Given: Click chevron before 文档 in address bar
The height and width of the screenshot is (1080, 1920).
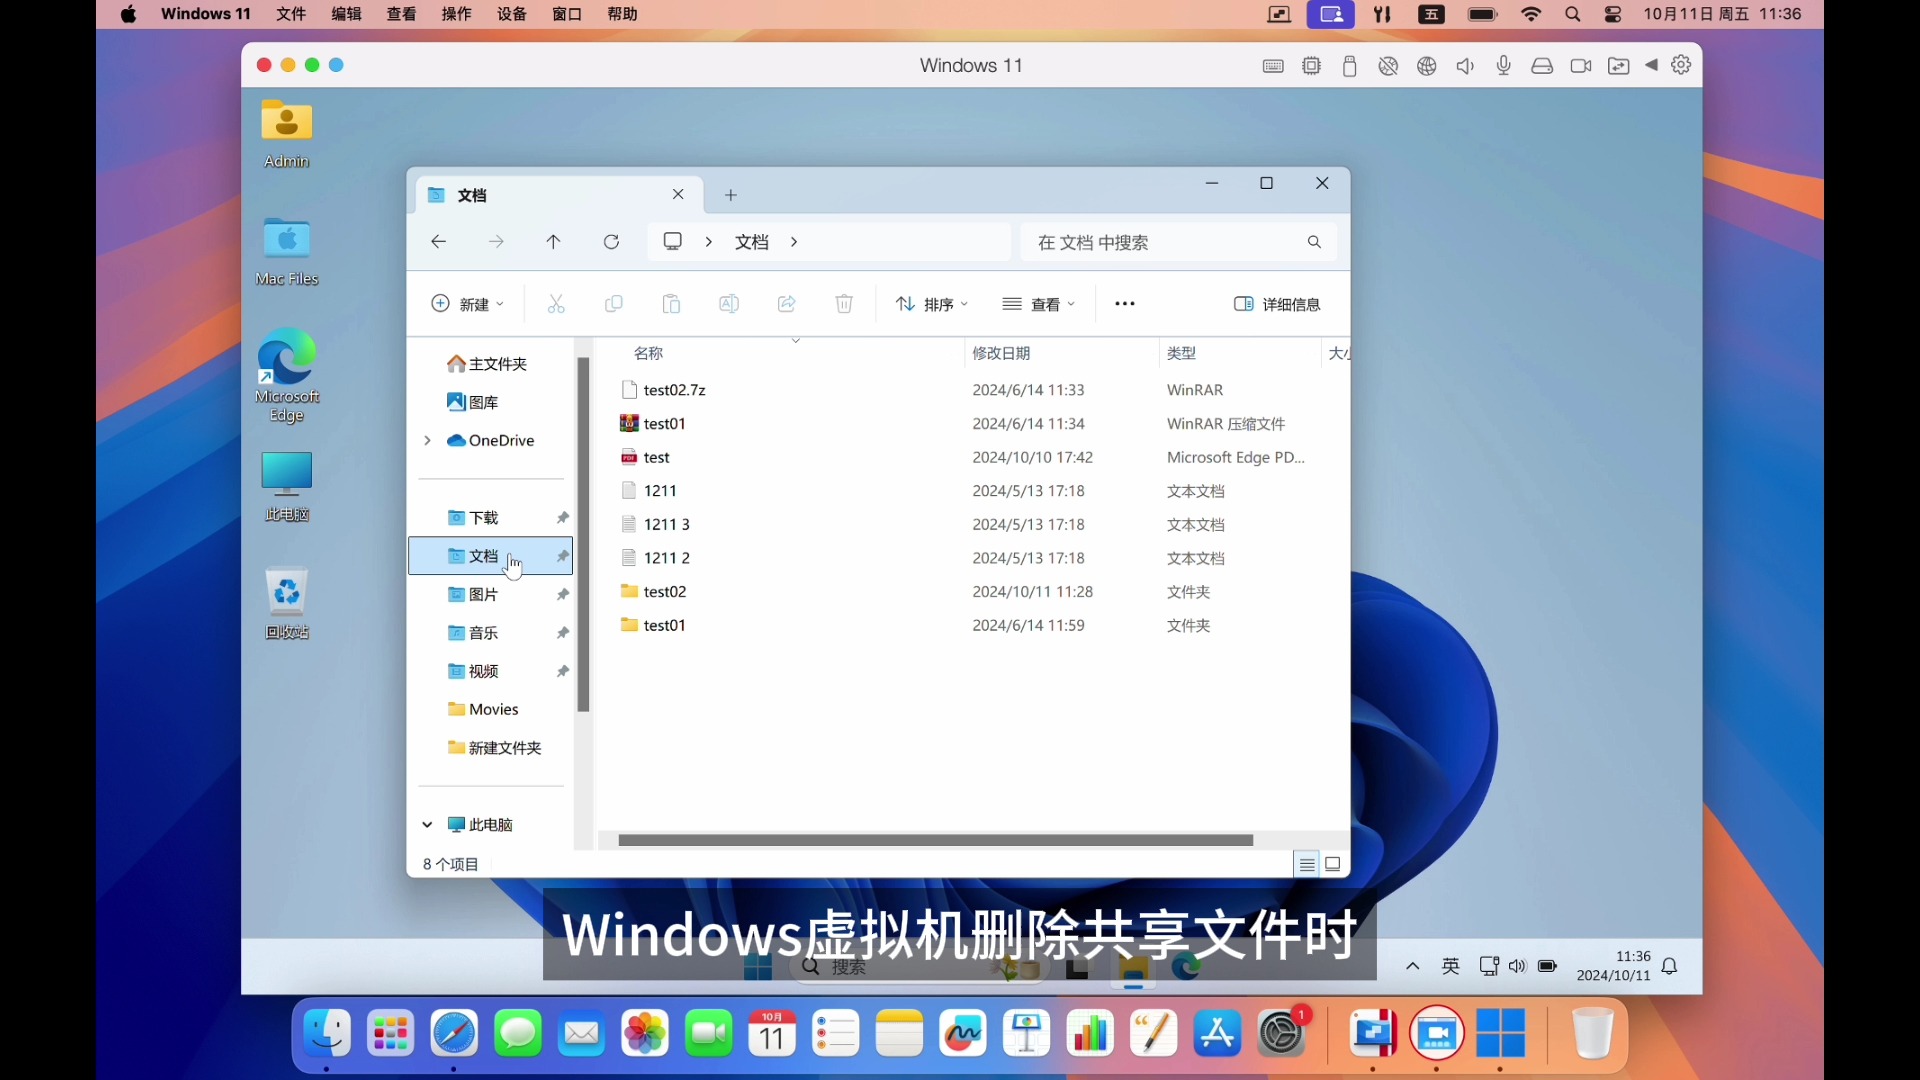Looking at the screenshot, I should tap(709, 242).
